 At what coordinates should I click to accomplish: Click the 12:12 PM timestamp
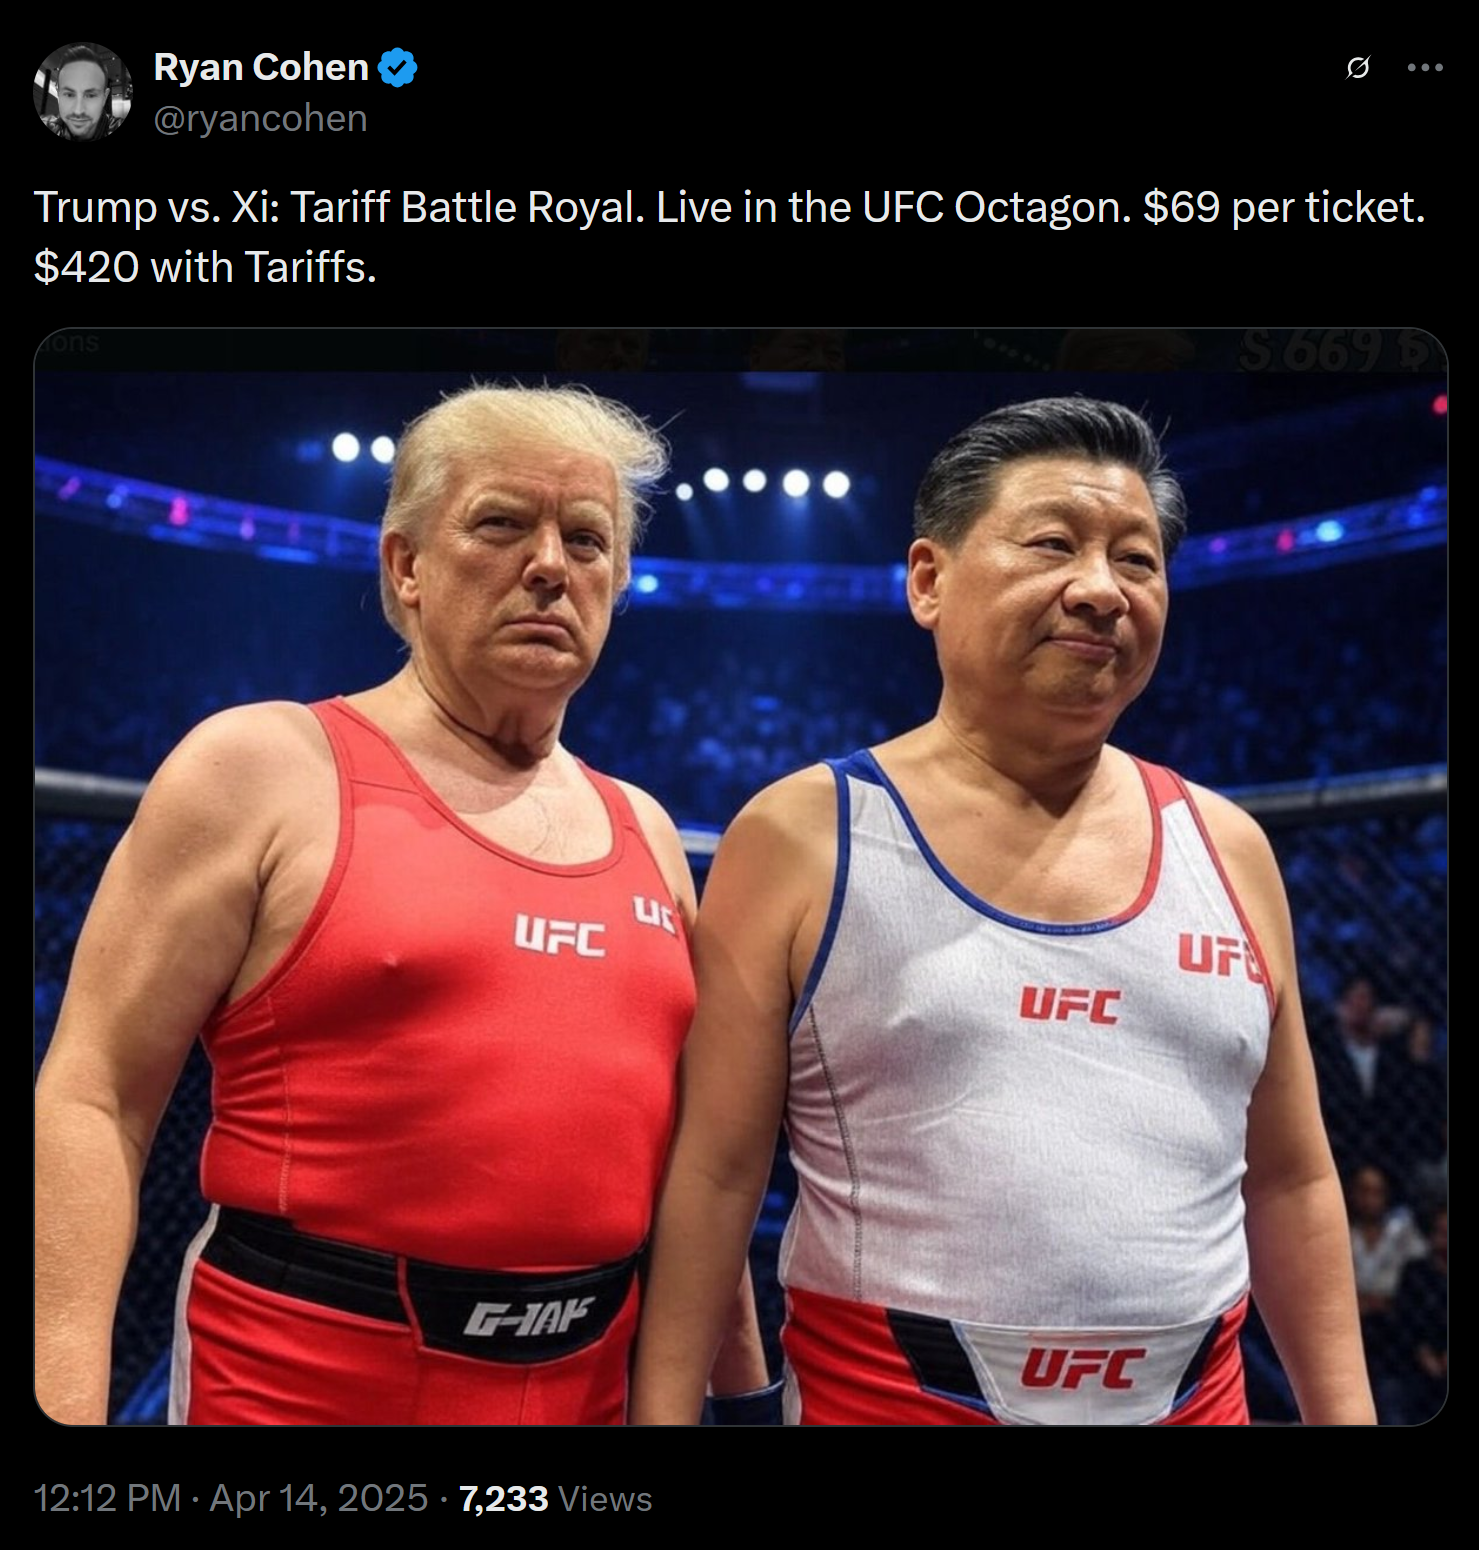click(x=107, y=1498)
